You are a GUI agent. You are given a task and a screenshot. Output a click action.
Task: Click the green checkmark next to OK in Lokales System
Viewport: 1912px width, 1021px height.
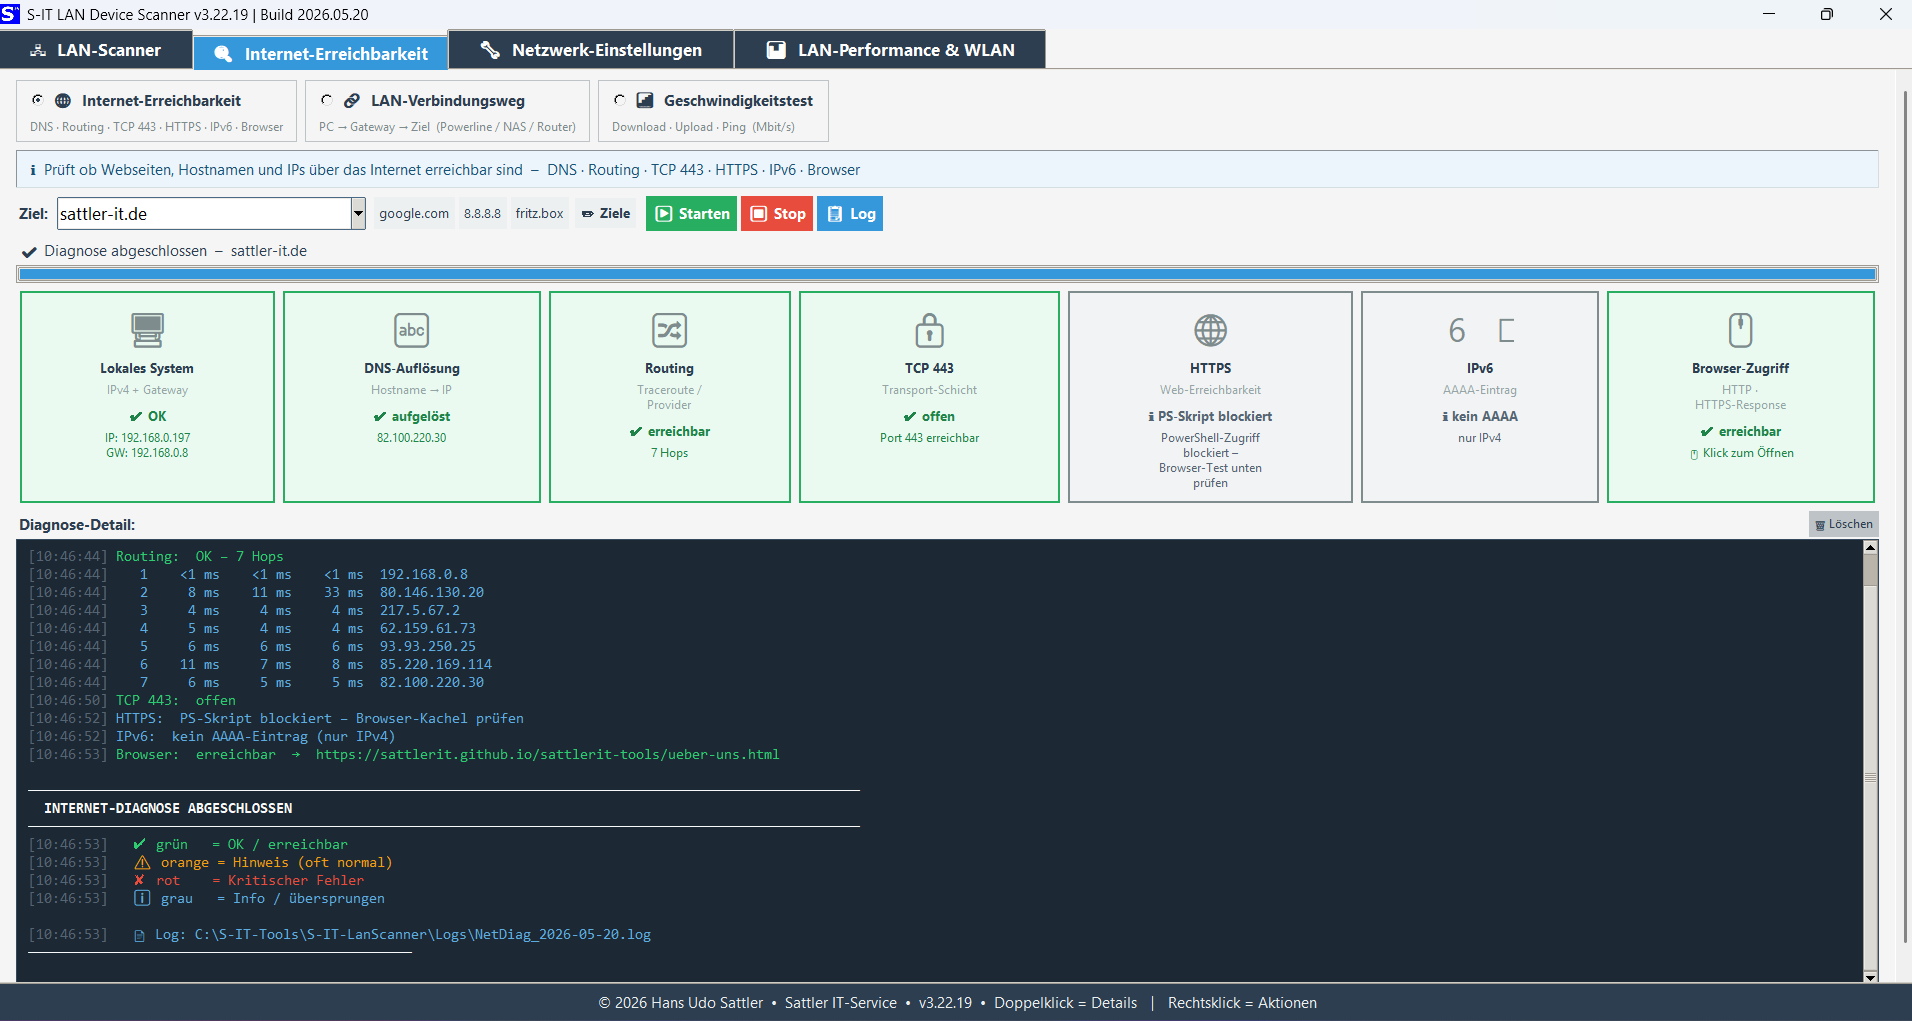click(135, 417)
